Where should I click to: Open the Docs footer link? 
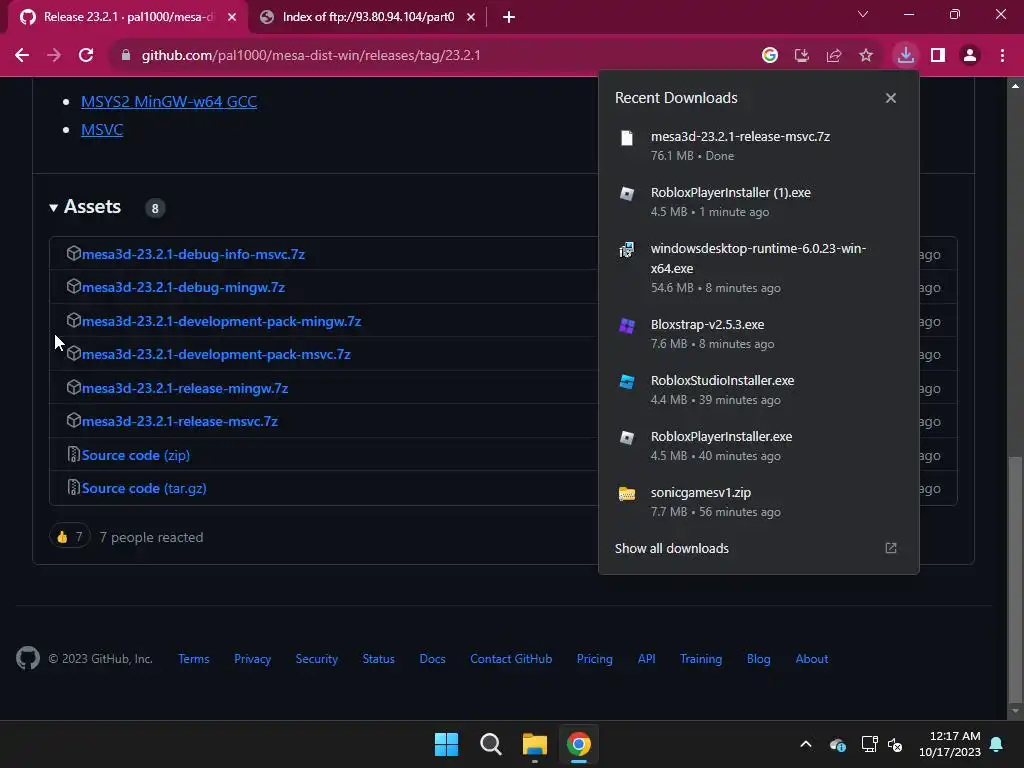(432, 659)
